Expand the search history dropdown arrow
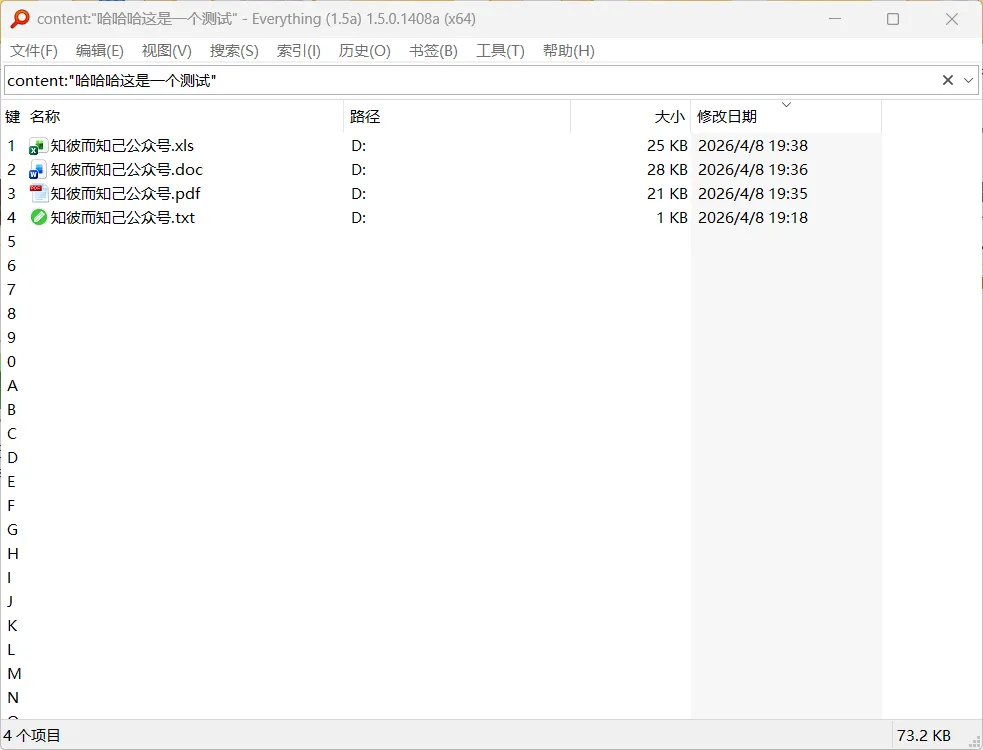 point(968,80)
